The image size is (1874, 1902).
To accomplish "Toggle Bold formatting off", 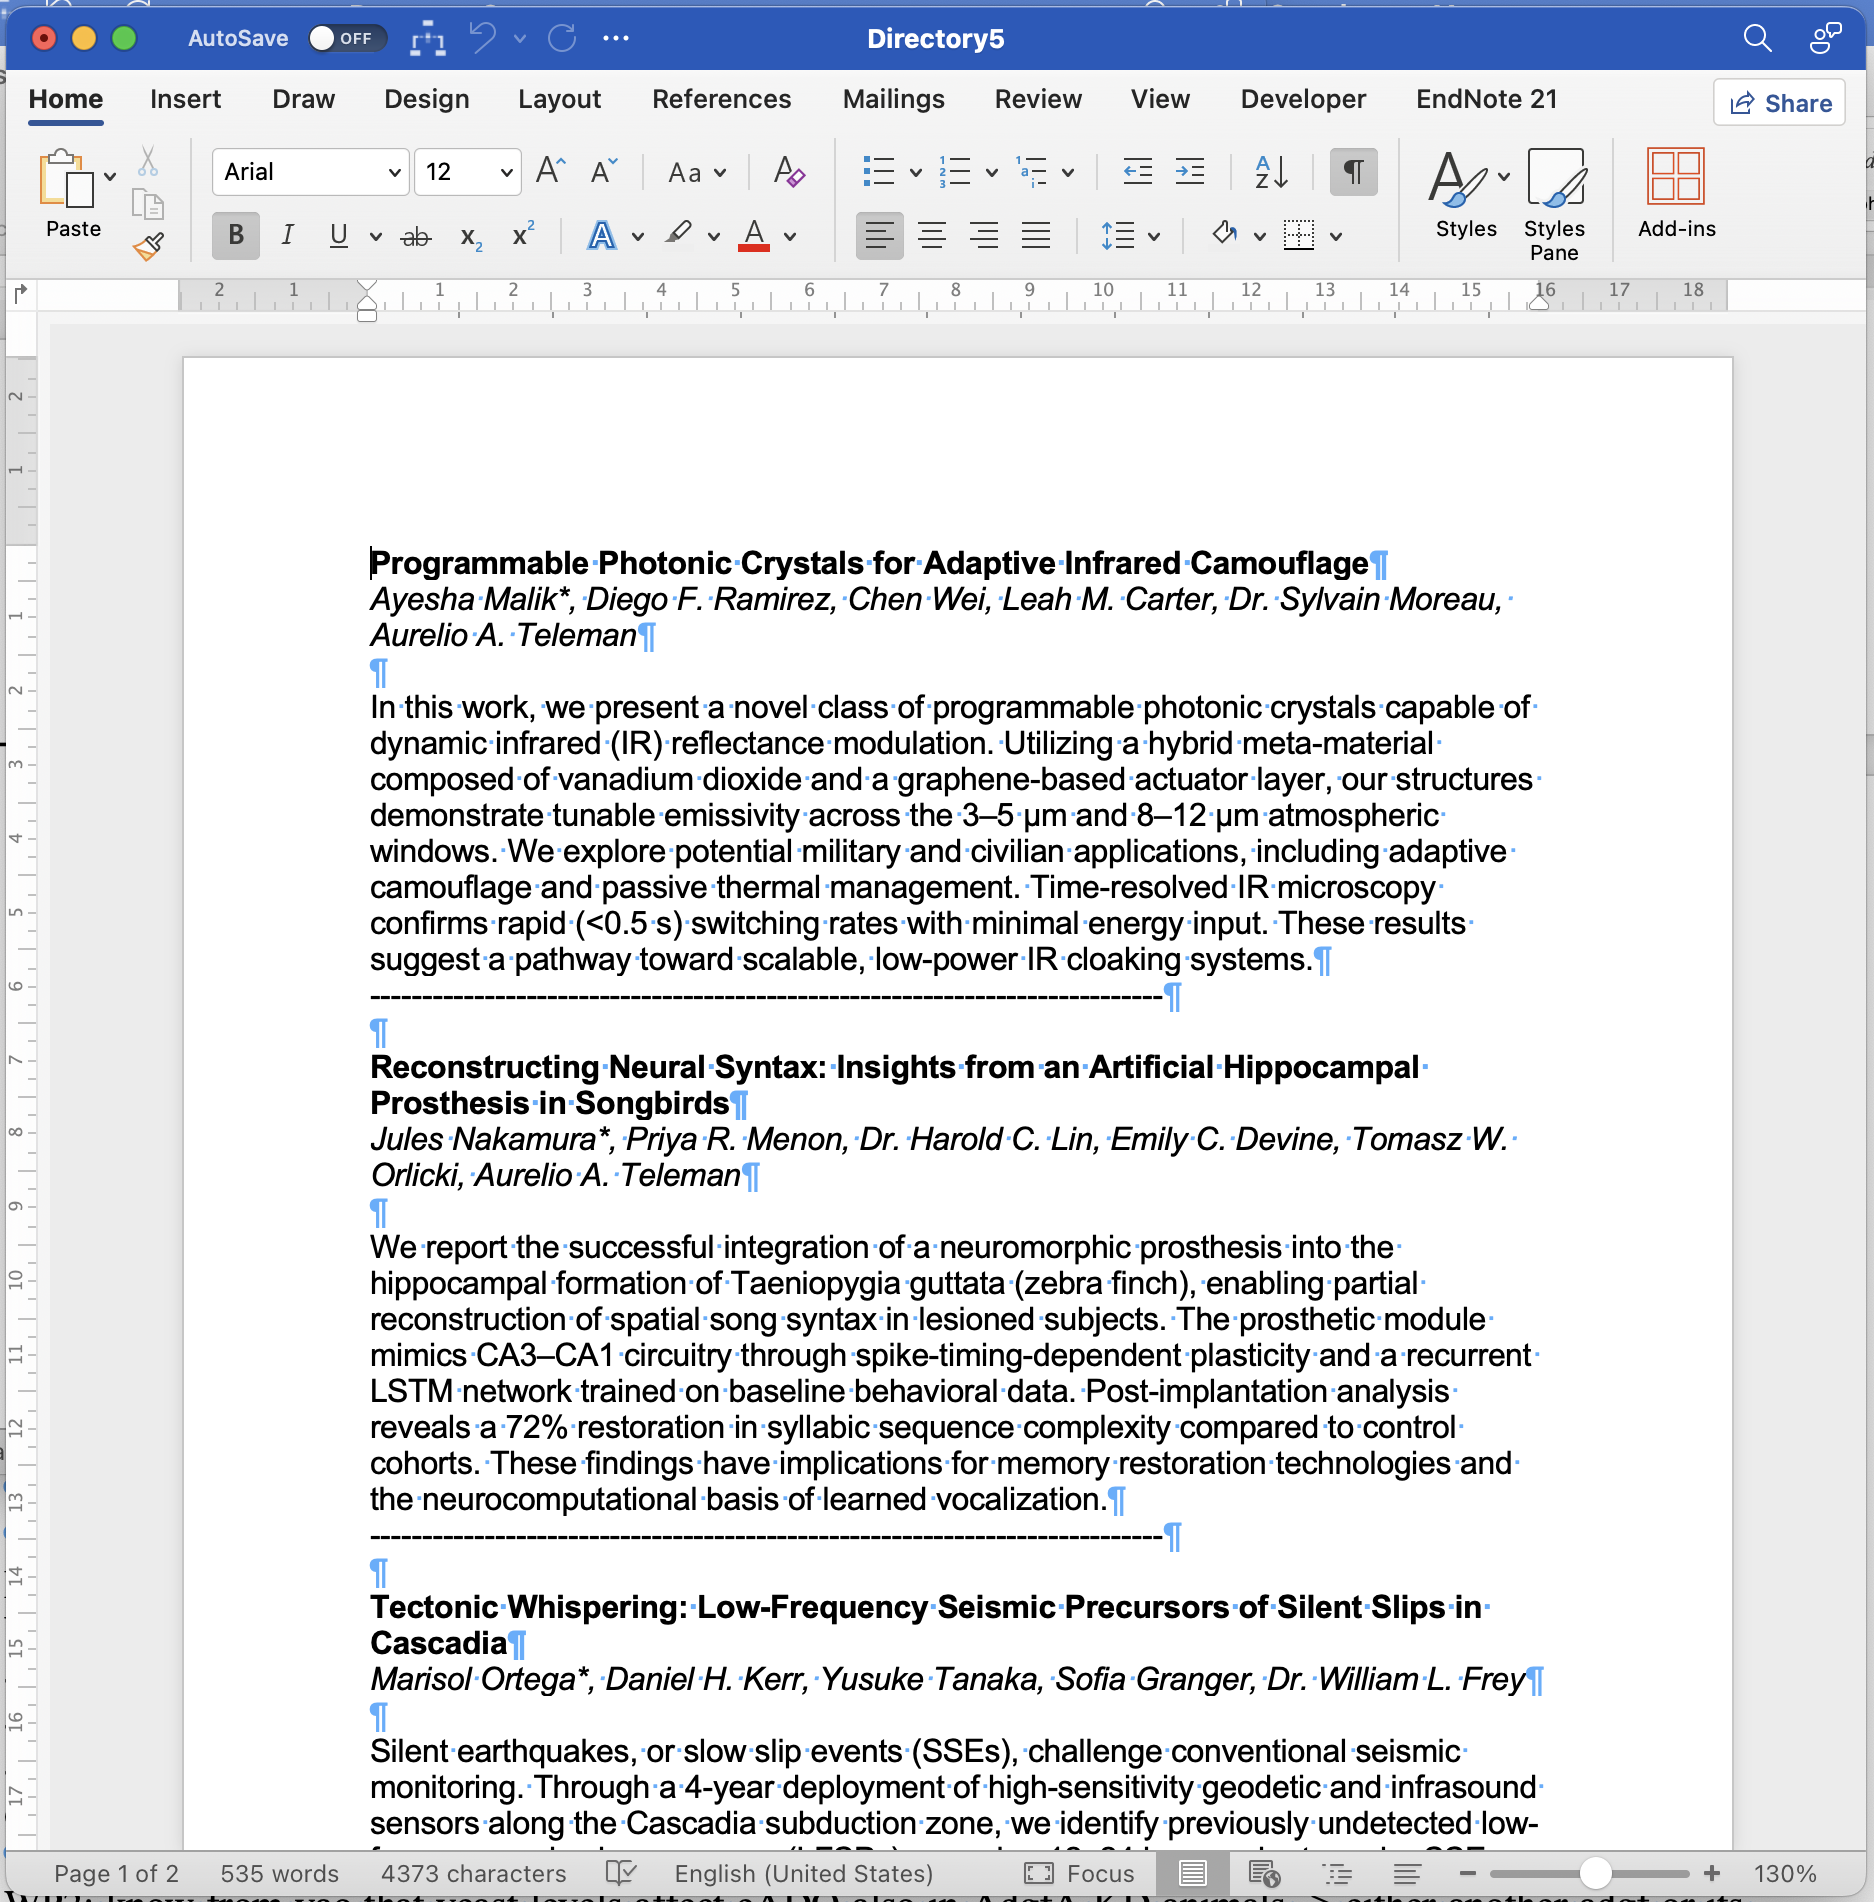I will (x=236, y=236).
